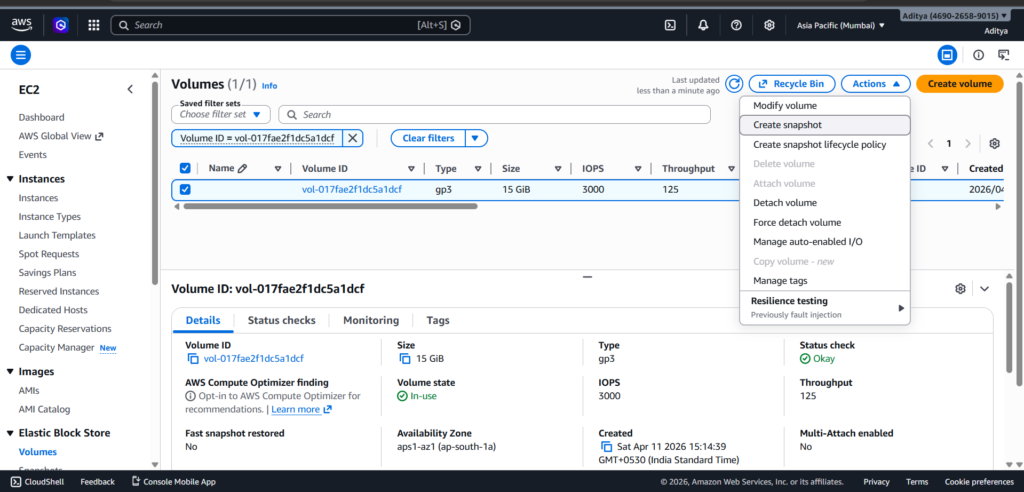Open the vol-017fae2f1dc5a1dcf link in table
The height and width of the screenshot is (492, 1024).
pos(351,189)
